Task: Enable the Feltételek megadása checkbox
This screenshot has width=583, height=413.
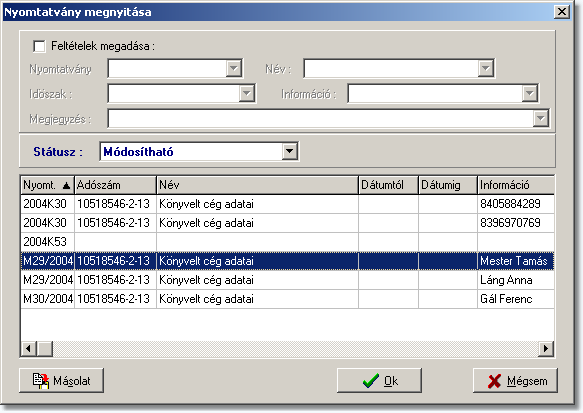Action: point(39,46)
